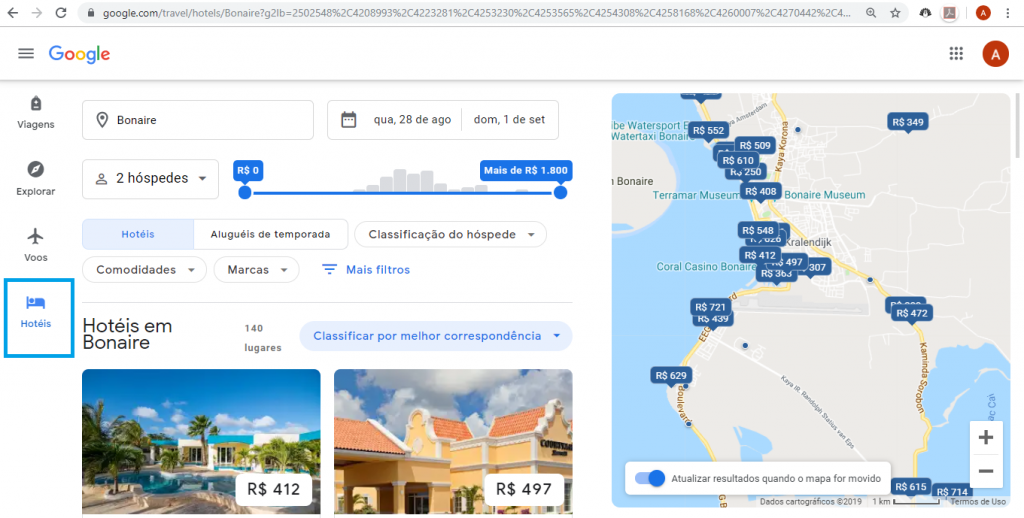Screen dimensions: 1024x518
Task: Click the Terramar Museum map label
Action: [x=697, y=195]
